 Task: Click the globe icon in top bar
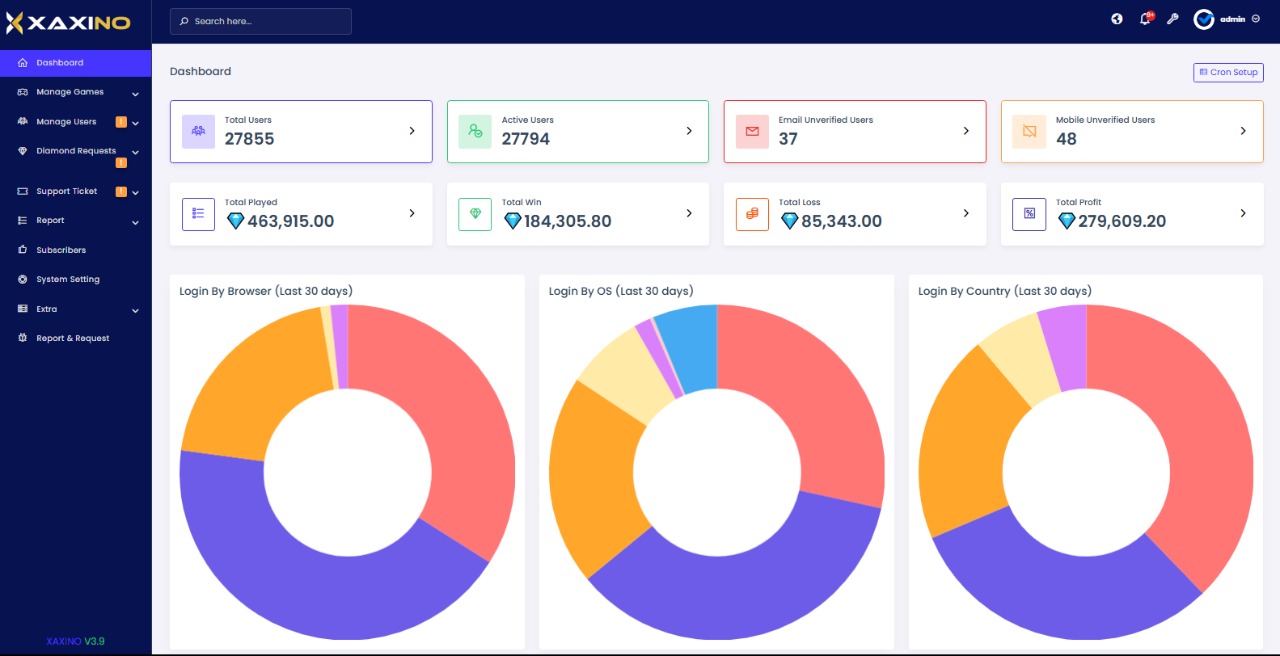click(1117, 19)
